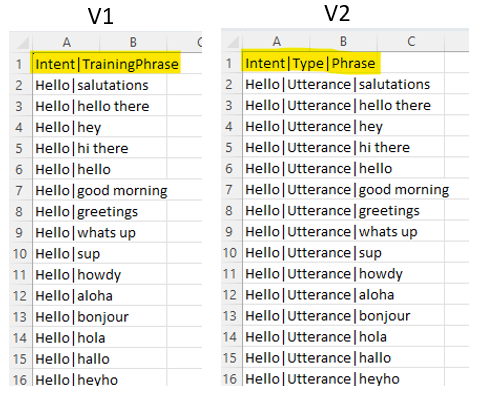Select column C header in V2 sheet

click(411, 41)
